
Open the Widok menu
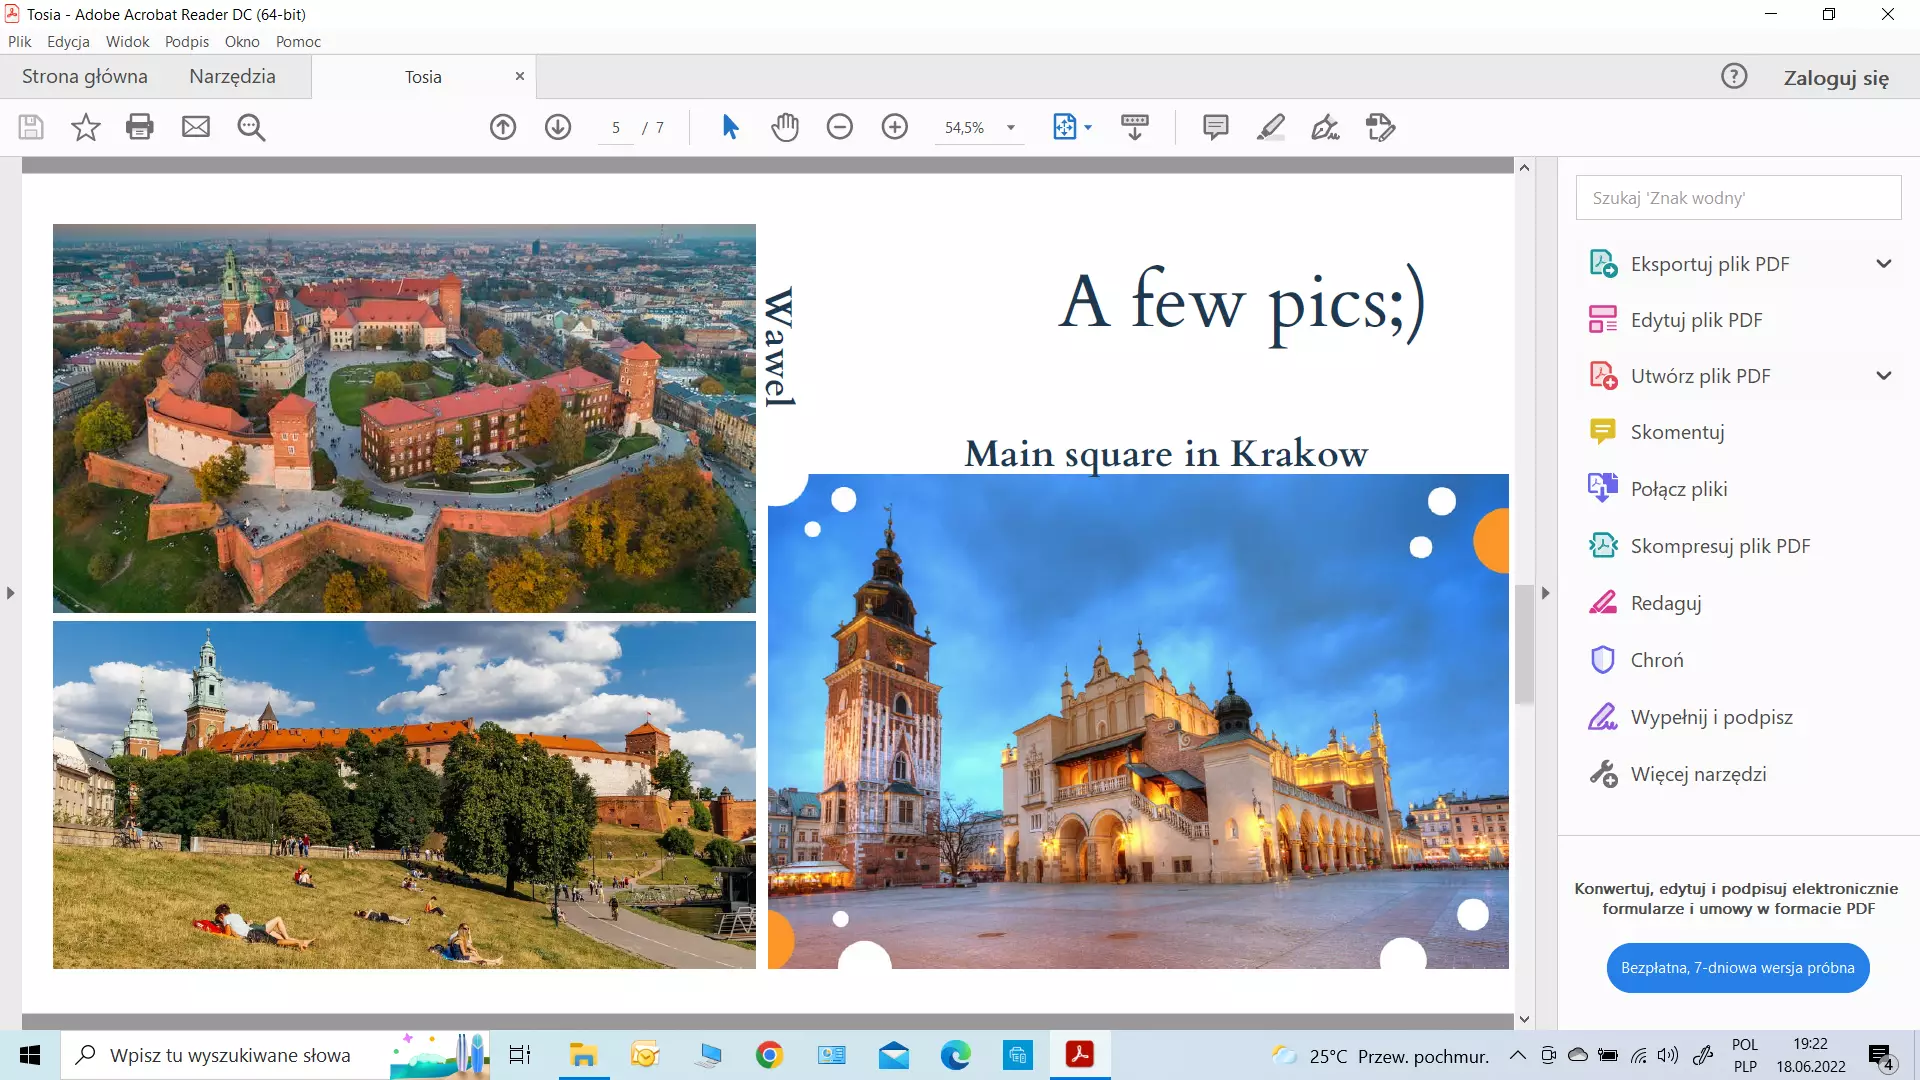tap(127, 41)
